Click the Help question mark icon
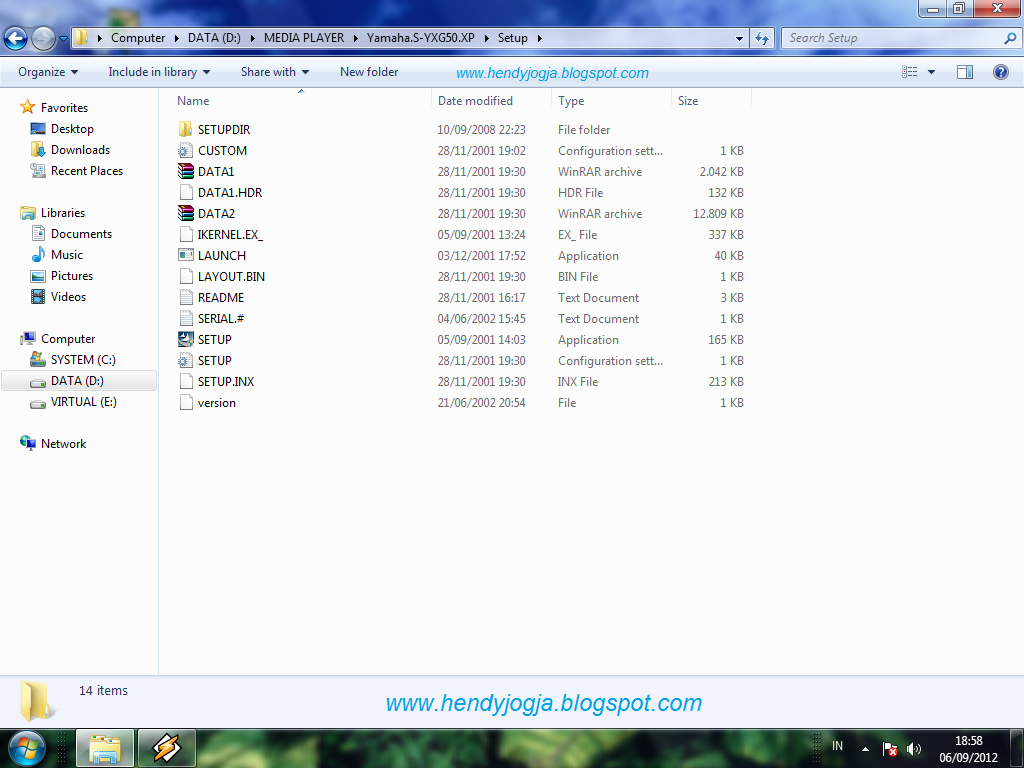The width and height of the screenshot is (1024, 768). point(1000,72)
